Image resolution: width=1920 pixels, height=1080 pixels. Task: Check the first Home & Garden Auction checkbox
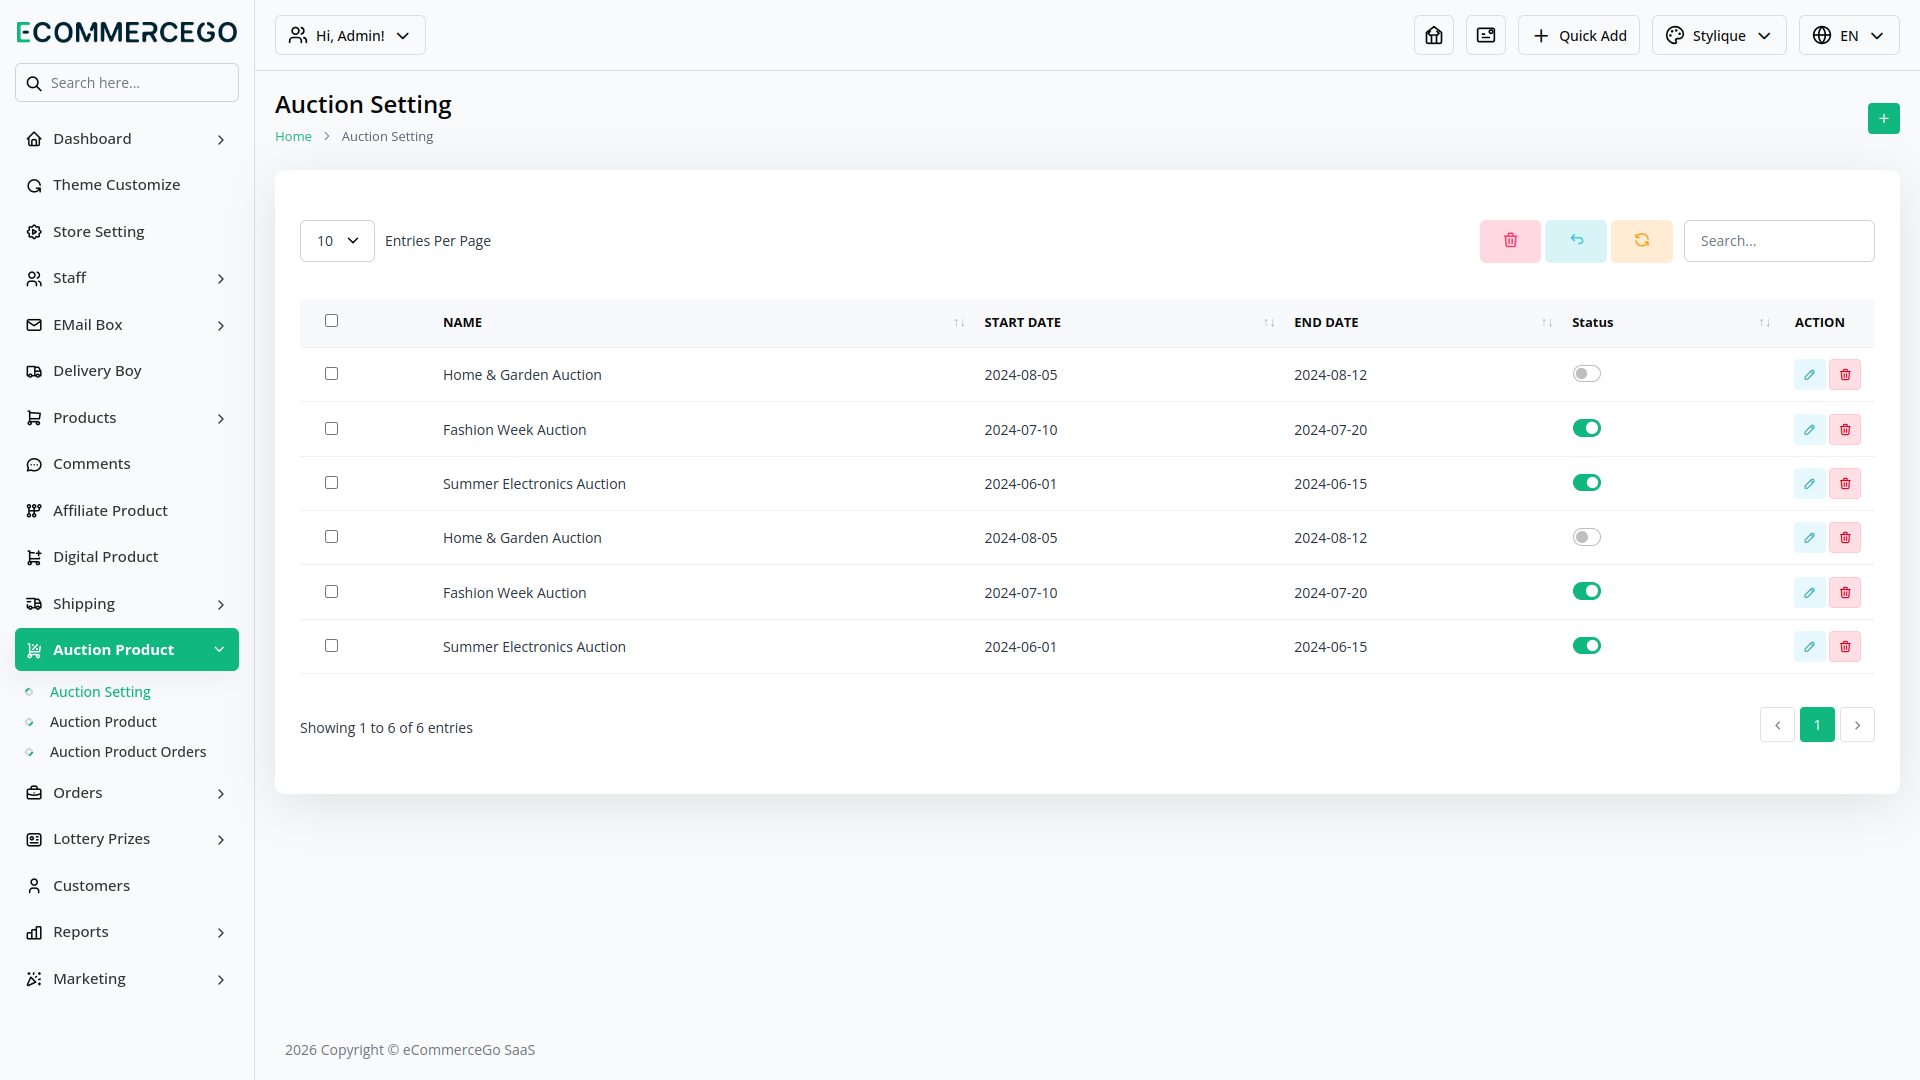331,374
